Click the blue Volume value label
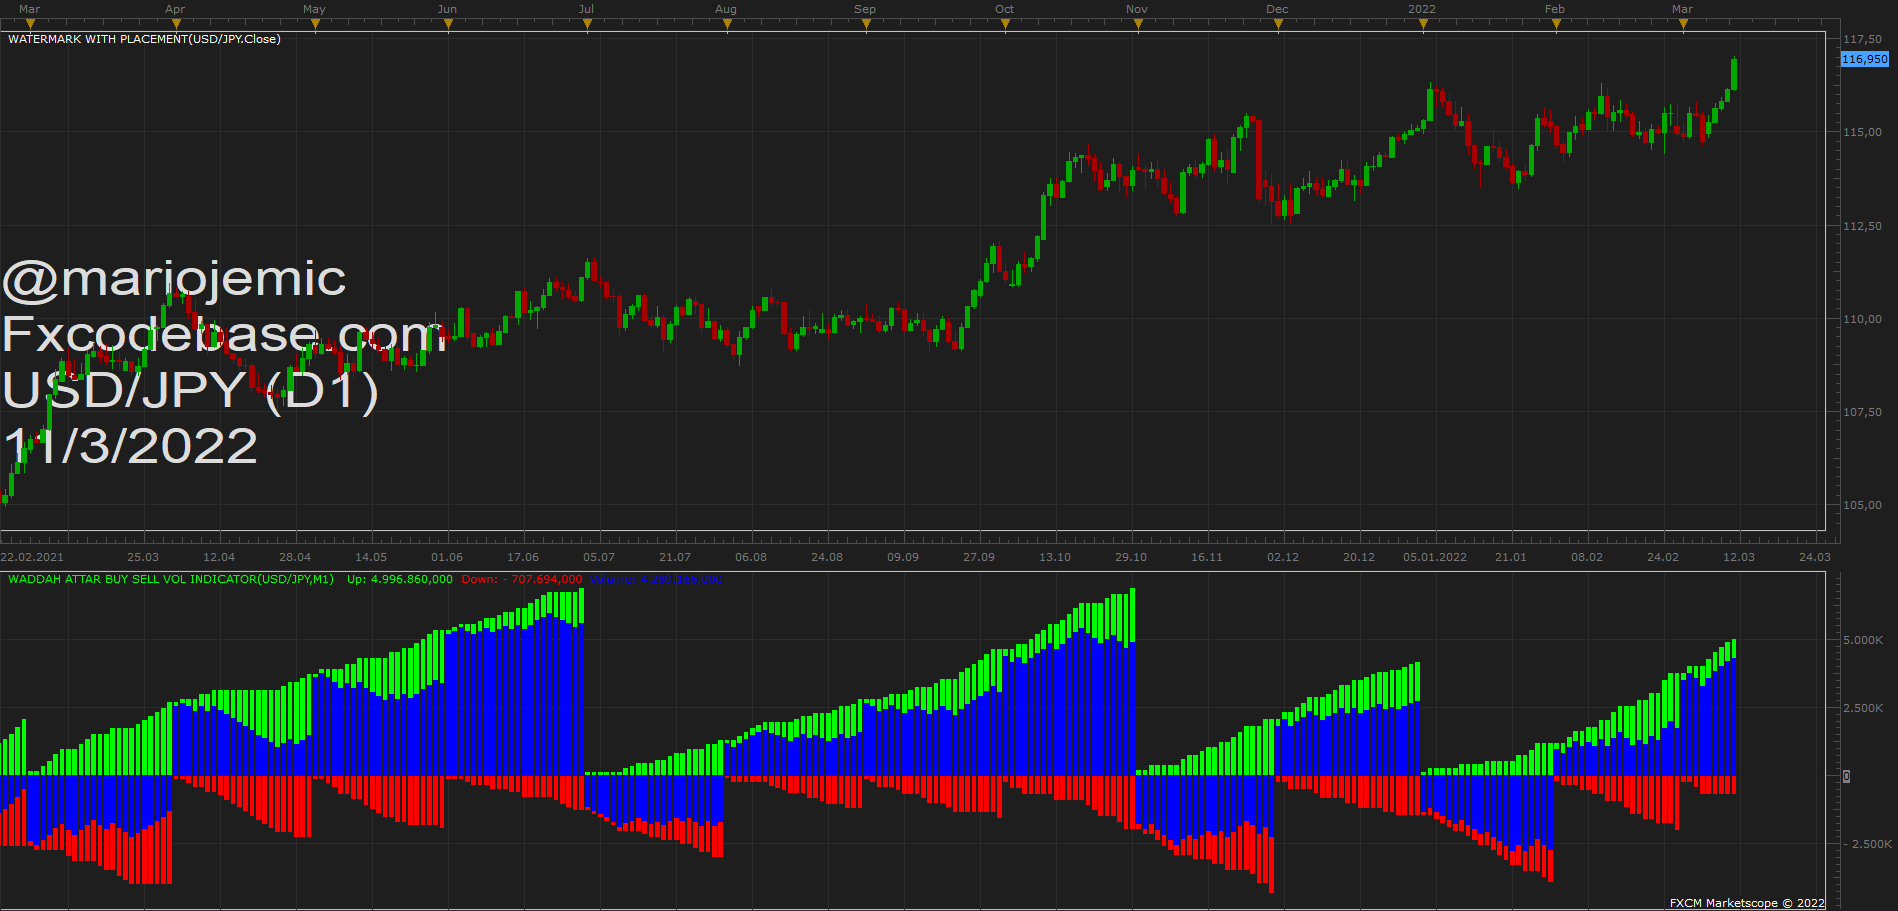Screen dimensions: 1898x911 click(655, 579)
